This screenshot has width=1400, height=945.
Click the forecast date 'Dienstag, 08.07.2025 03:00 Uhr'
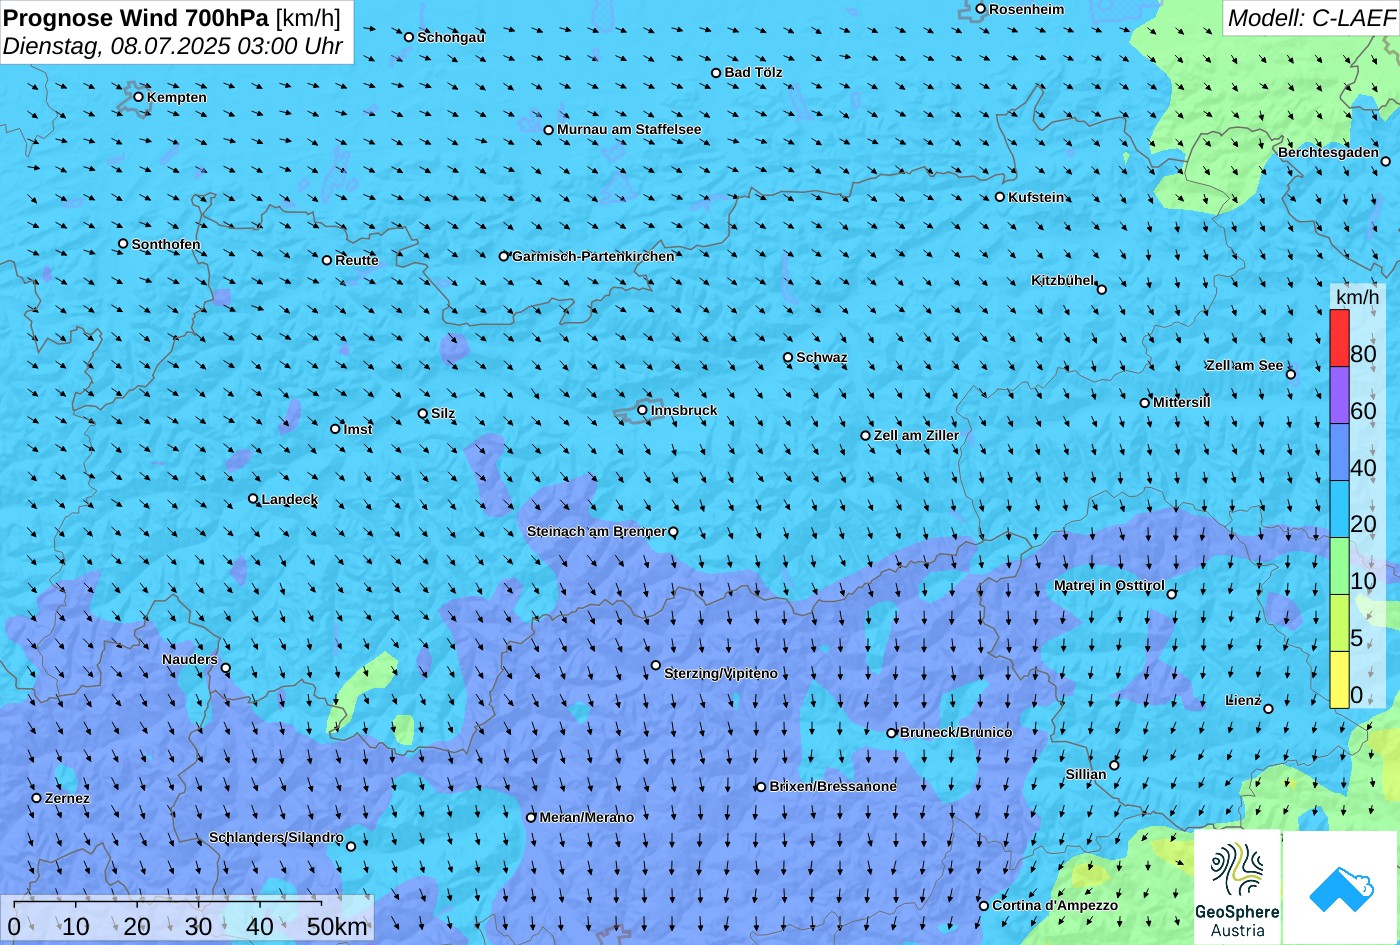coord(173,46)
